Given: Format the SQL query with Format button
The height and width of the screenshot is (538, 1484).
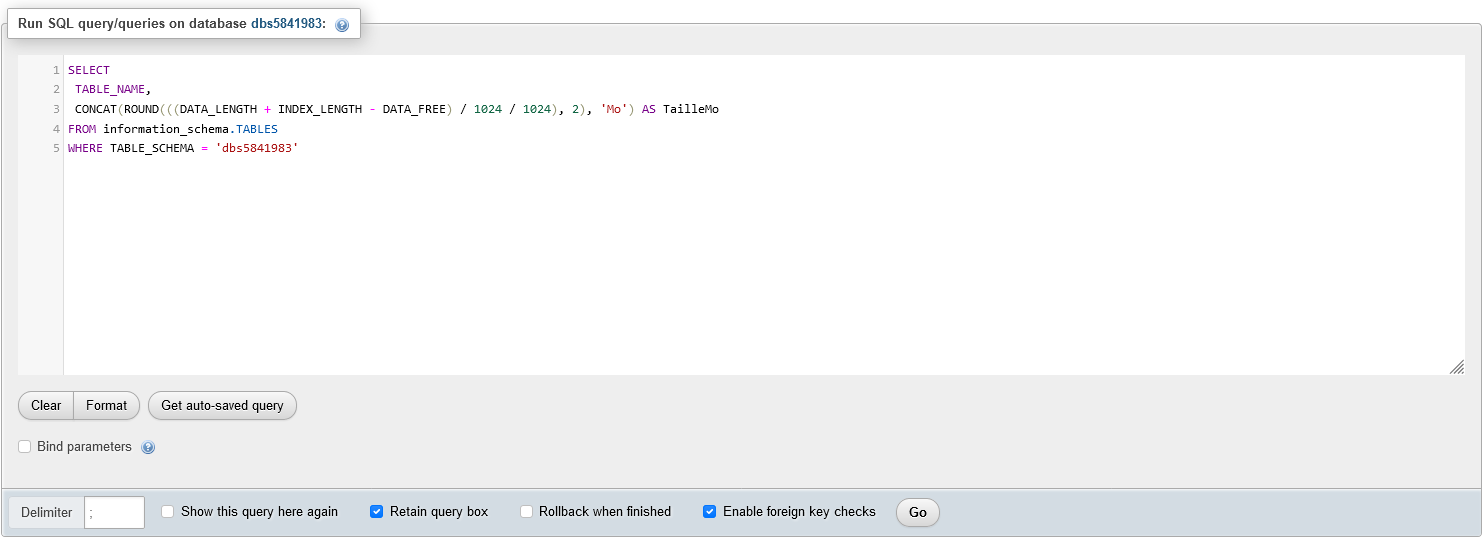Looking at the screenshot, I should pos(106,406).
